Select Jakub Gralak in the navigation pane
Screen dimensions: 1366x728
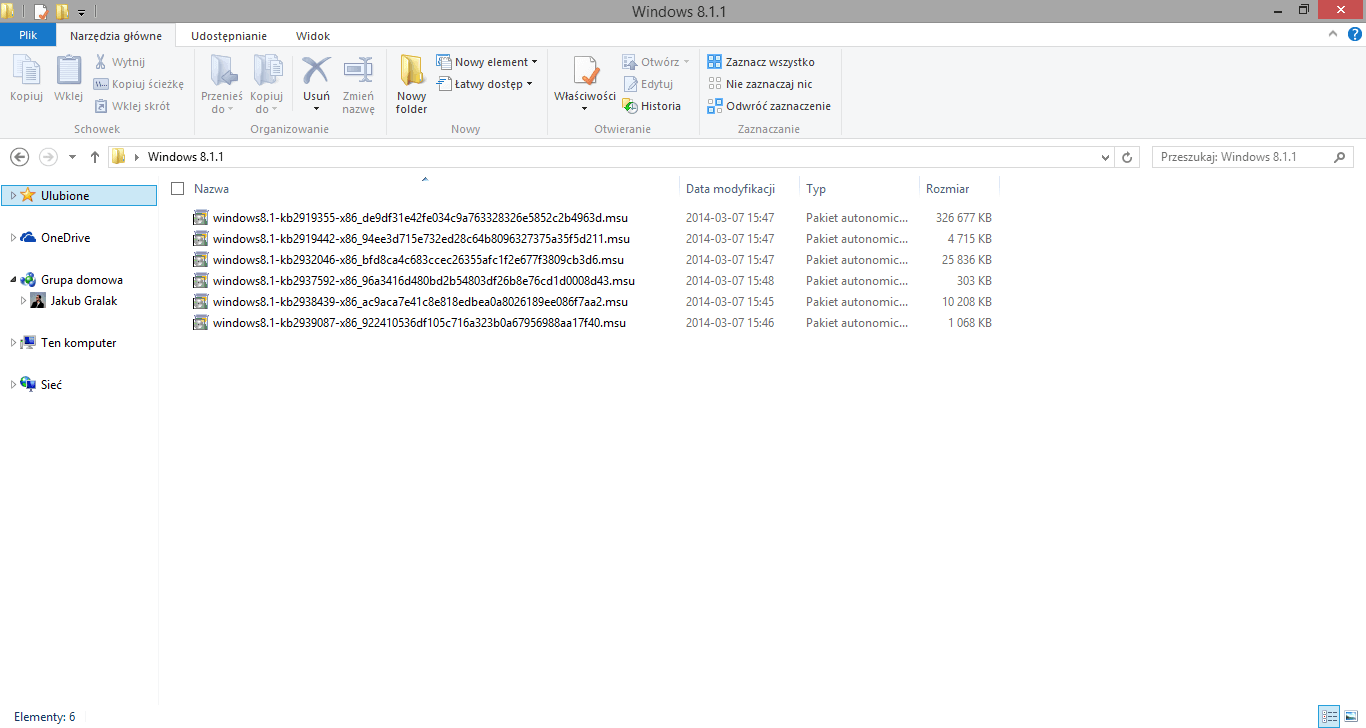84,301
